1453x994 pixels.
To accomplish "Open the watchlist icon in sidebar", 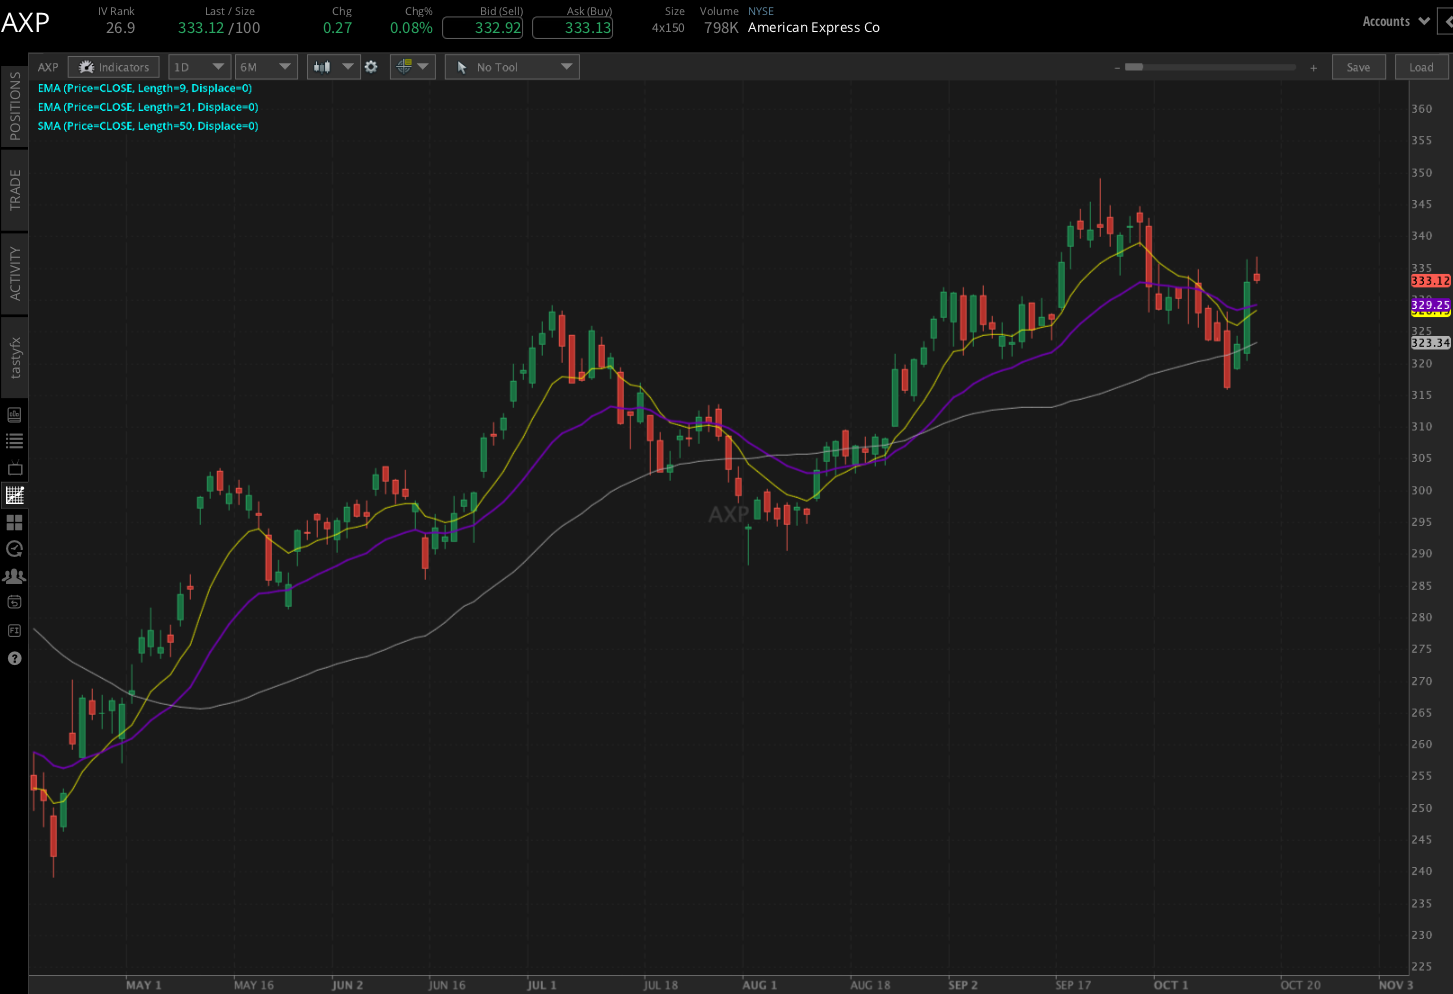I will click(x=15, y=439).
